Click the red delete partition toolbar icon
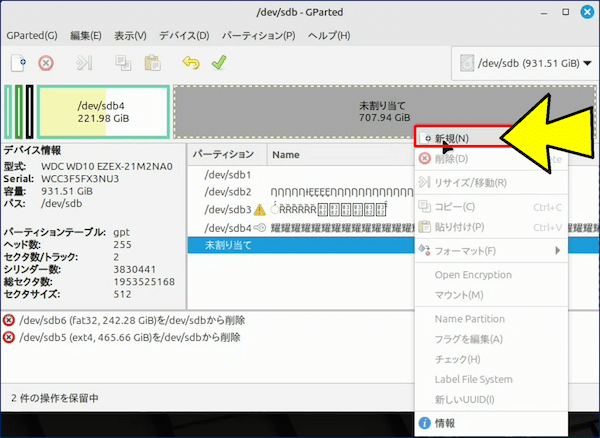Viewport: 600px width, 438px height. click(46, 62)
